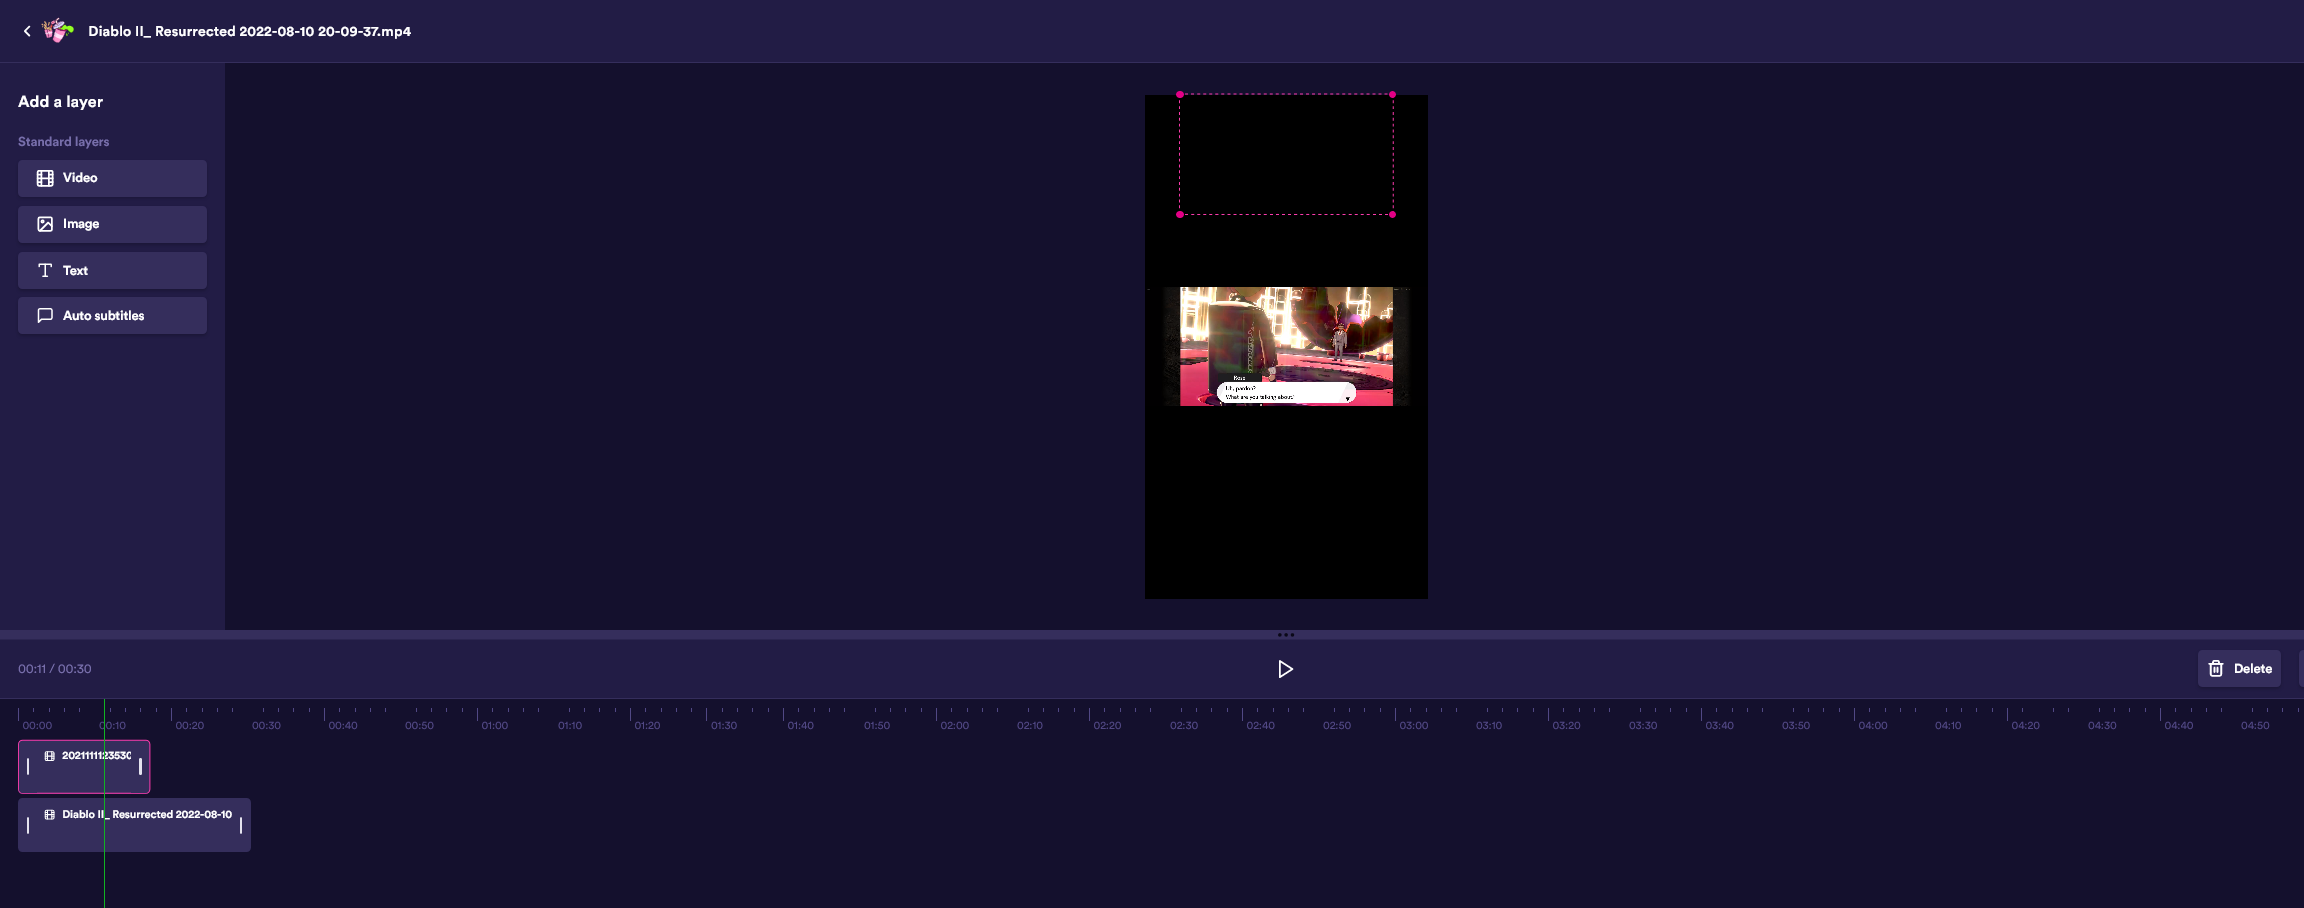
Task: Click film icon on 2021111123530 clip
Action: [x=50, y=756]
